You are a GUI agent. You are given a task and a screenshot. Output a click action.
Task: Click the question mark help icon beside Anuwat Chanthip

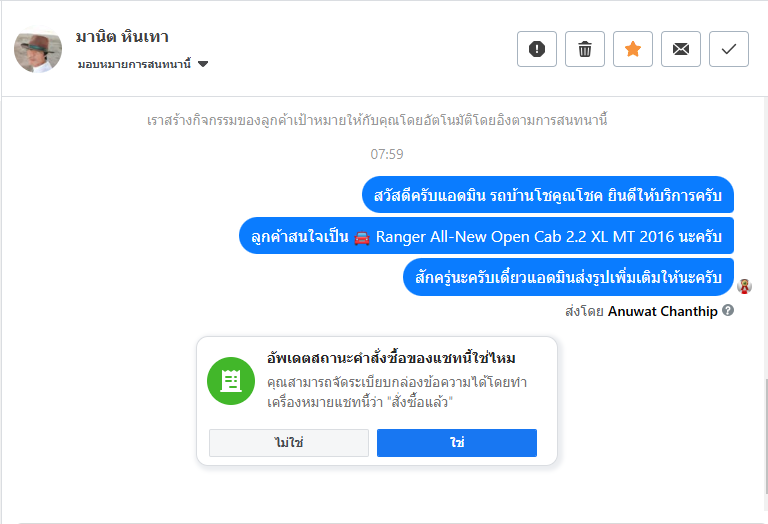tap(728, 311)
